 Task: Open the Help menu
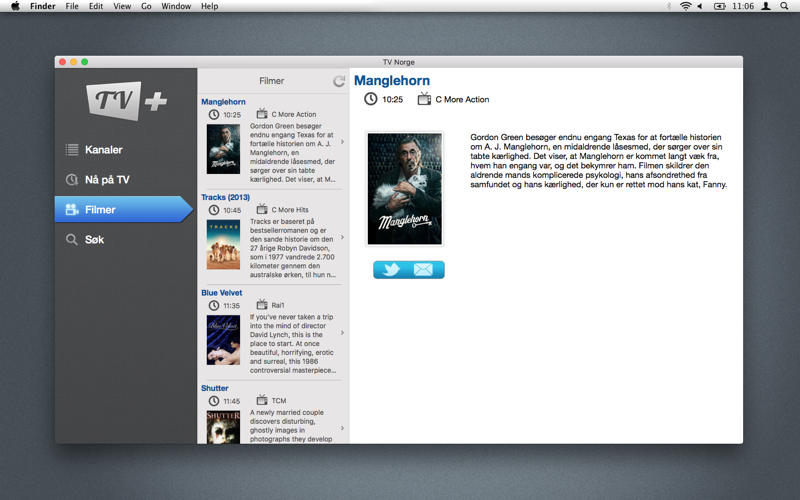pyautogui.click(x=210, y=6)
